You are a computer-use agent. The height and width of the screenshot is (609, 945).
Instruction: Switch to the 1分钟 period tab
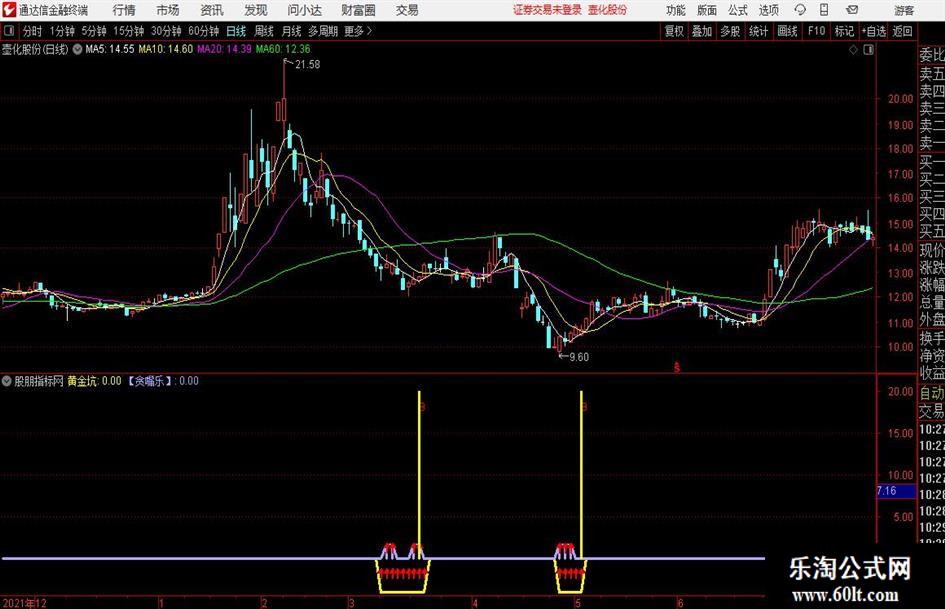[62, 31]
